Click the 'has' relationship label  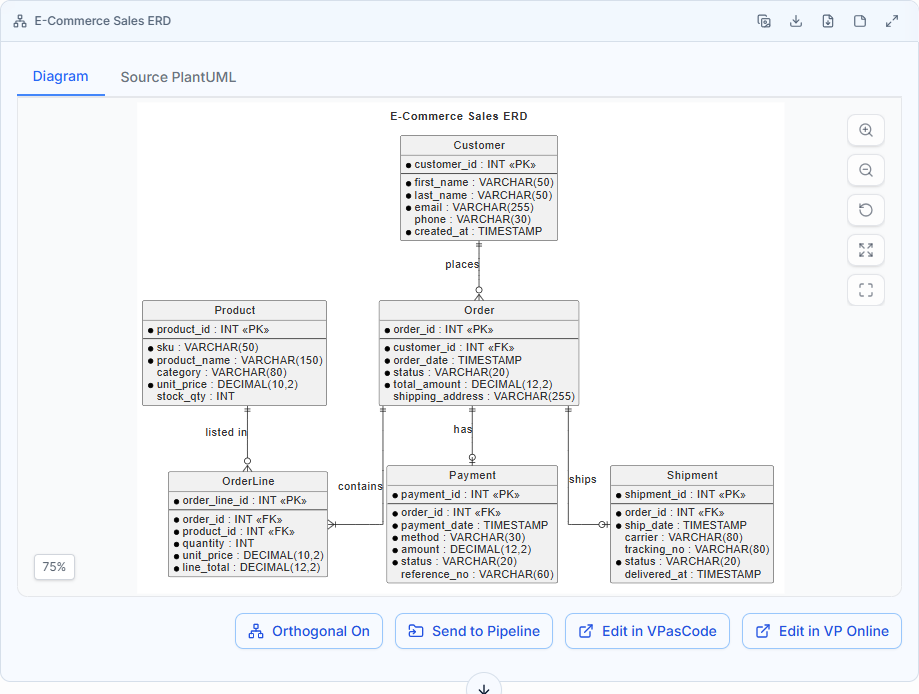click(x=462, y=429)
